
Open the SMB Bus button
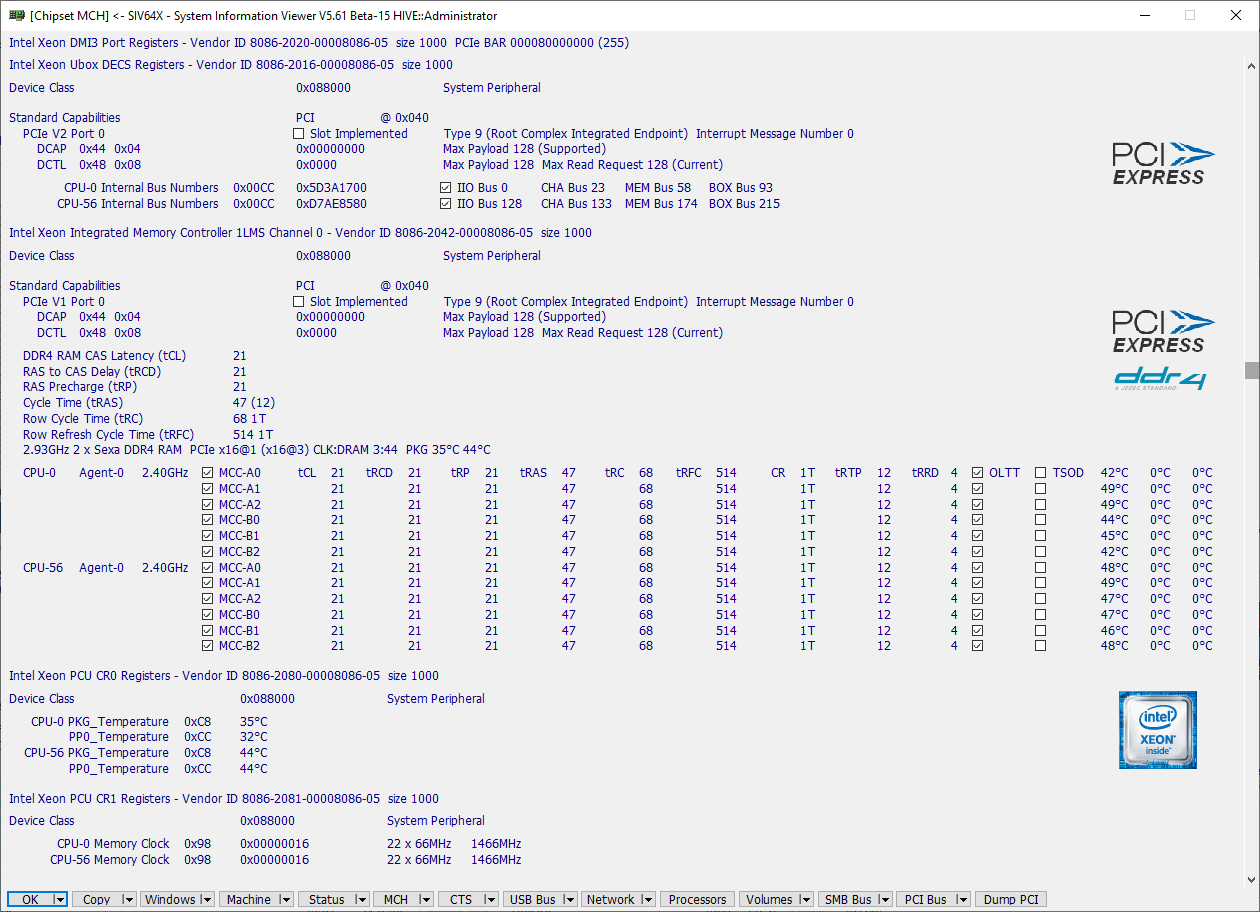[x=856, y=900]
